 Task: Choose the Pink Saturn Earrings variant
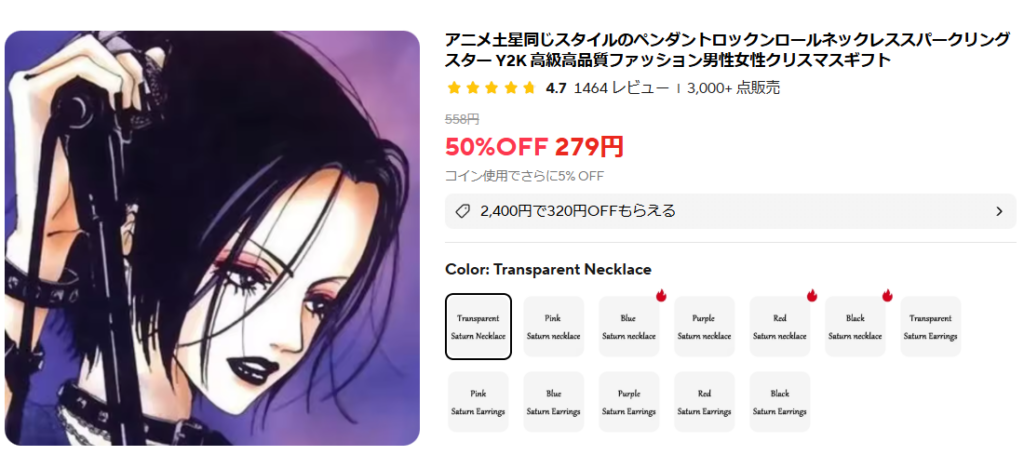pyautogui.click(x=478, y=401)
